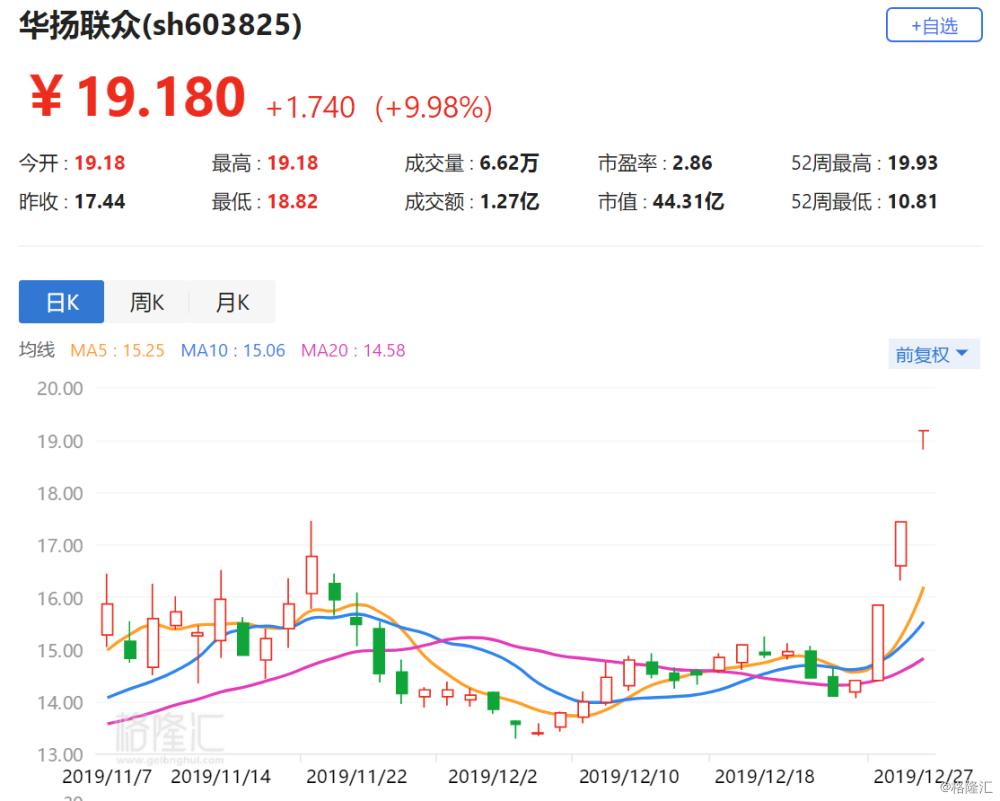Click the 19.00 price axis label

pyautogui.click(x=60, y=441)
